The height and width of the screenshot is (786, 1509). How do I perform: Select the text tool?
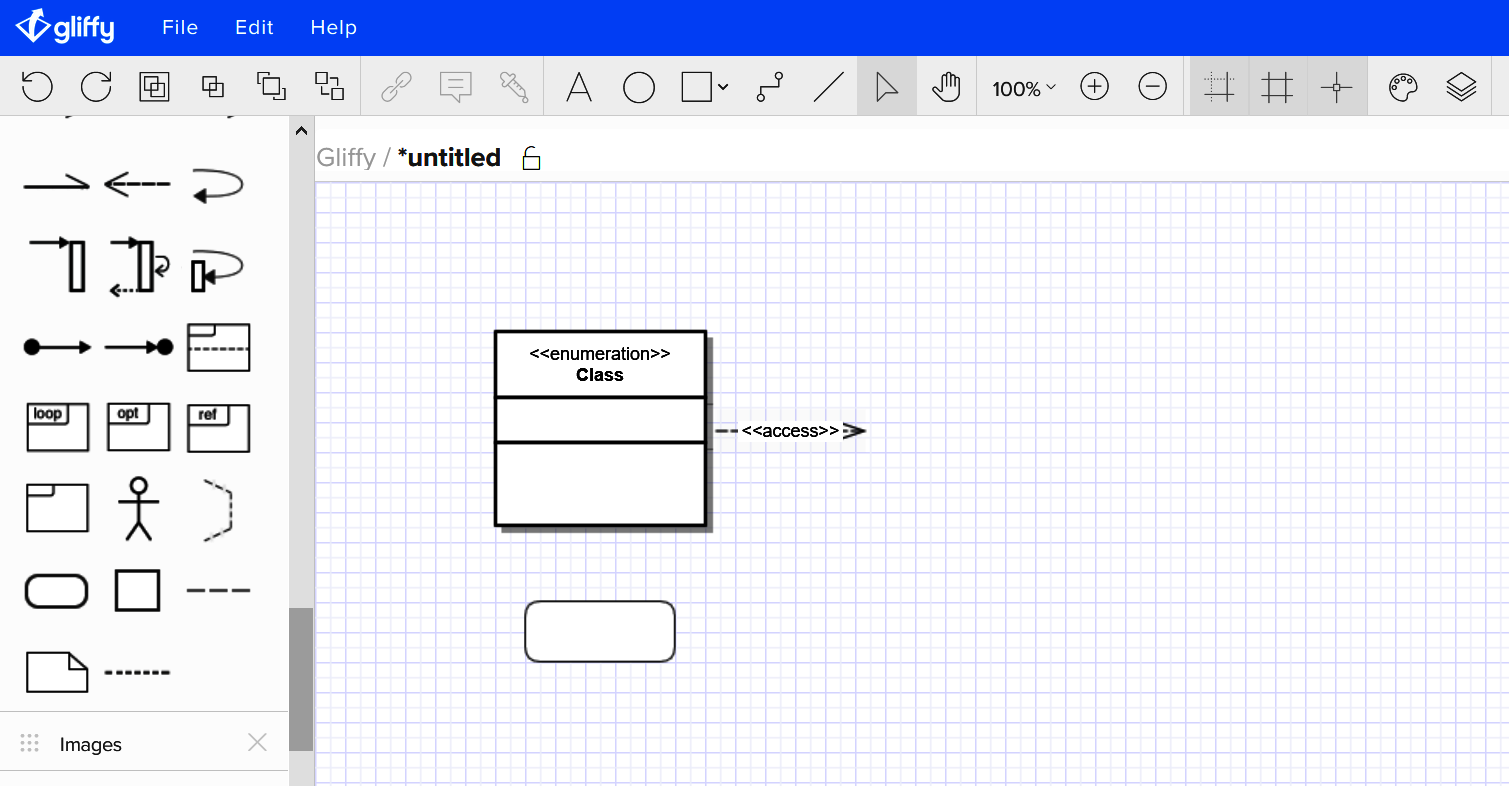tap(578, 86)
